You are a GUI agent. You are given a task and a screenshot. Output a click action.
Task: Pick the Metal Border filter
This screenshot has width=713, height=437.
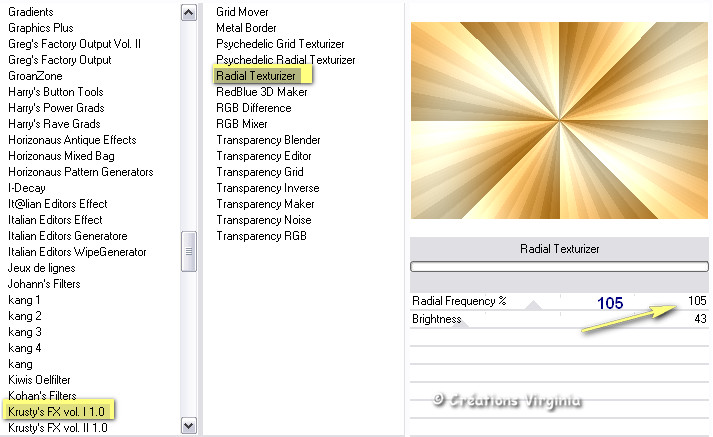click(x=246, y=28)
